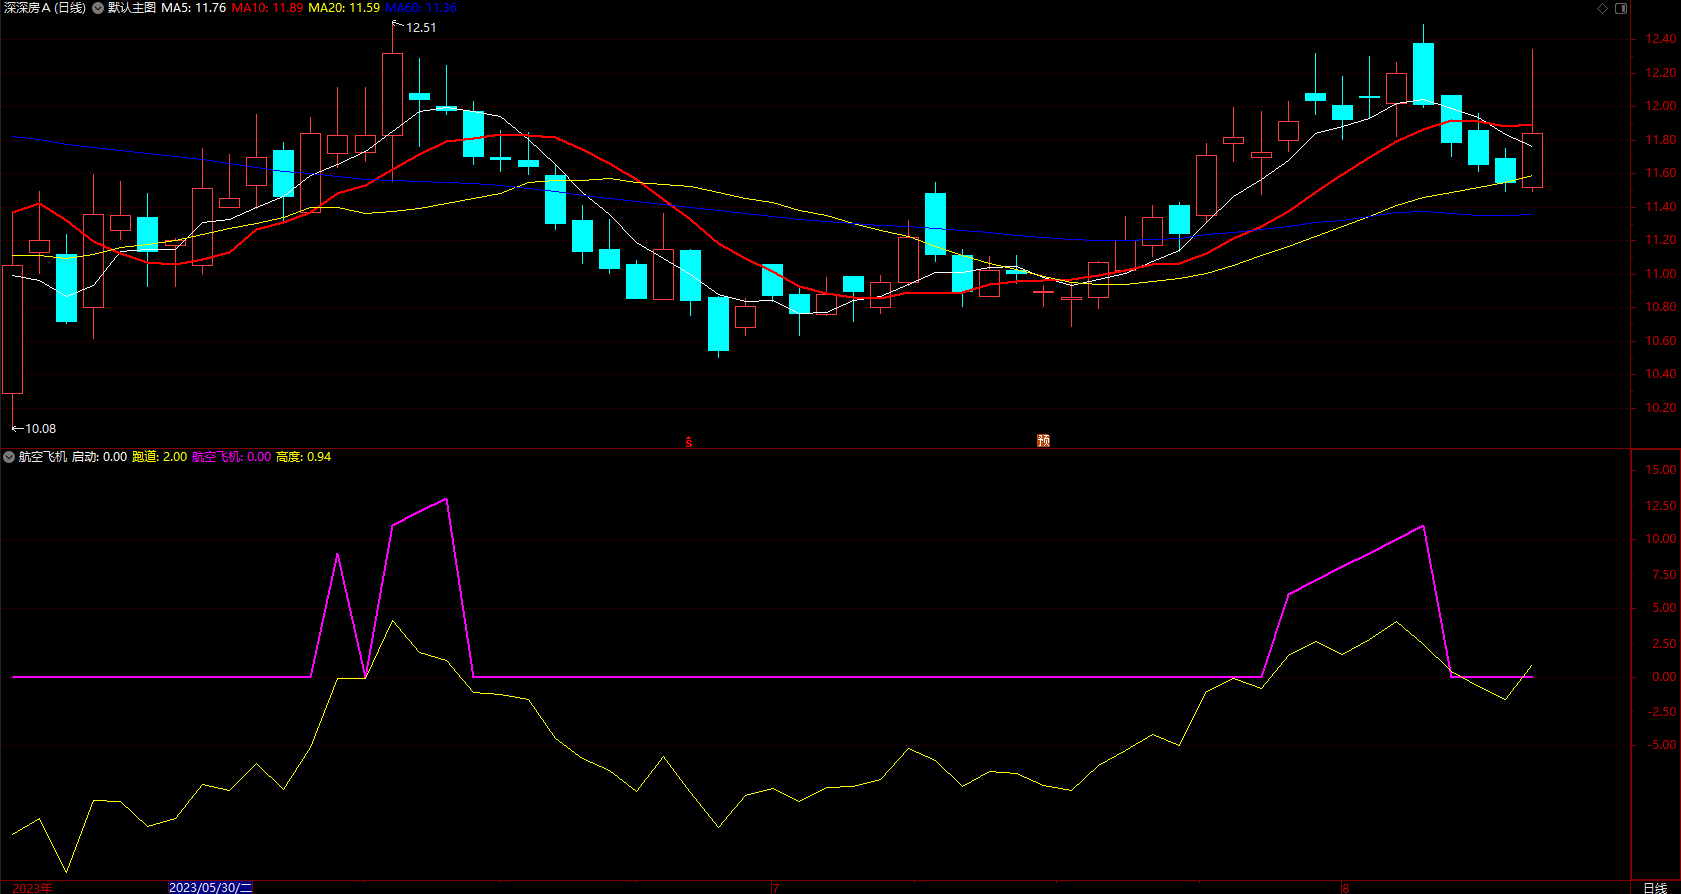Viewport: 1681px width, 894px height.
Task: Click the 高度: 0.94 value
Action: [x=303, y=457]
